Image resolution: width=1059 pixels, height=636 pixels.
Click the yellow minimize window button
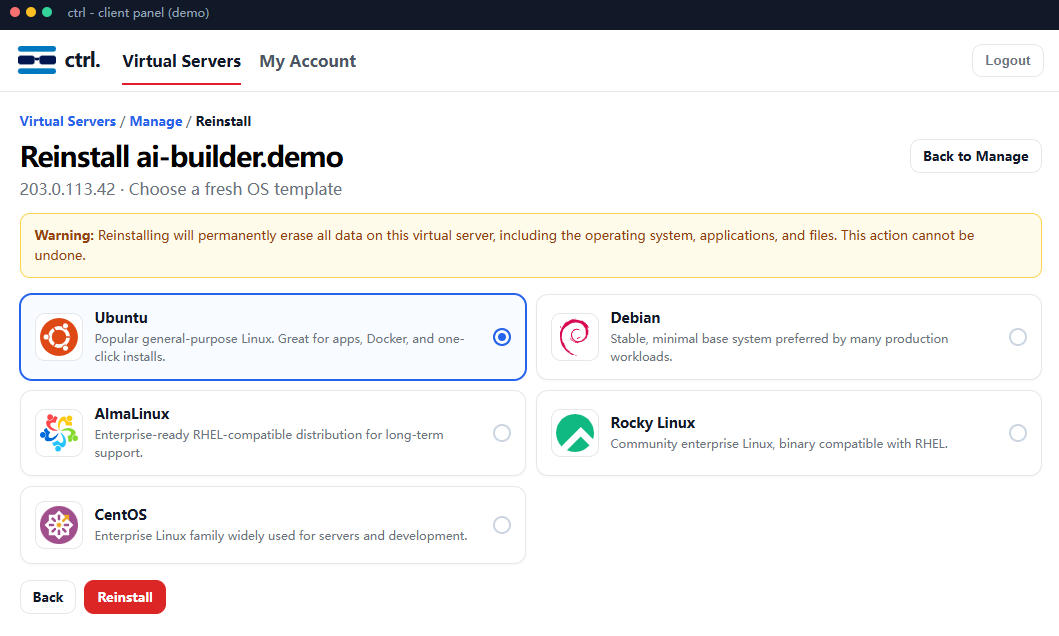click(31, 12)
